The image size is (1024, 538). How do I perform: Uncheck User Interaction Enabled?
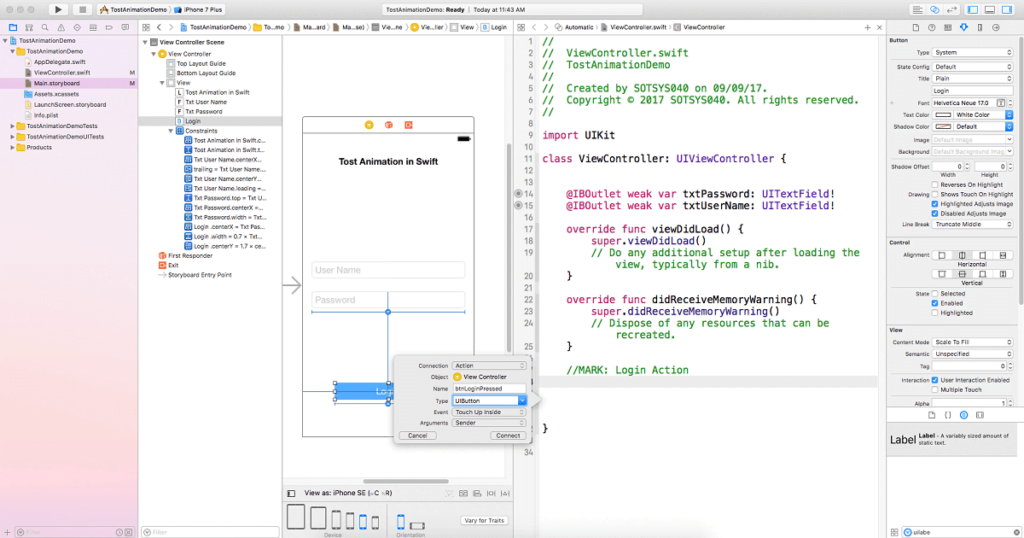[x=935, y=380]
